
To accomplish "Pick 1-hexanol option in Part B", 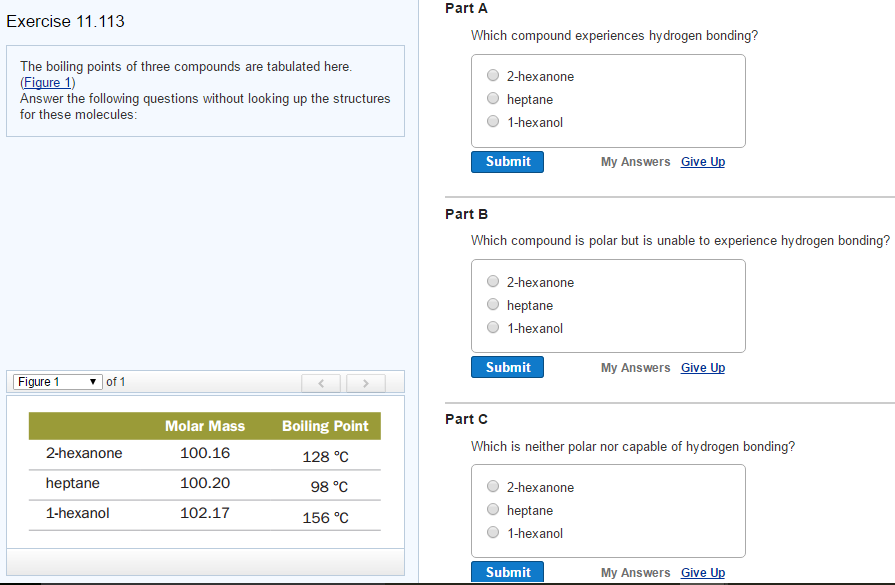I will (493, 328).
